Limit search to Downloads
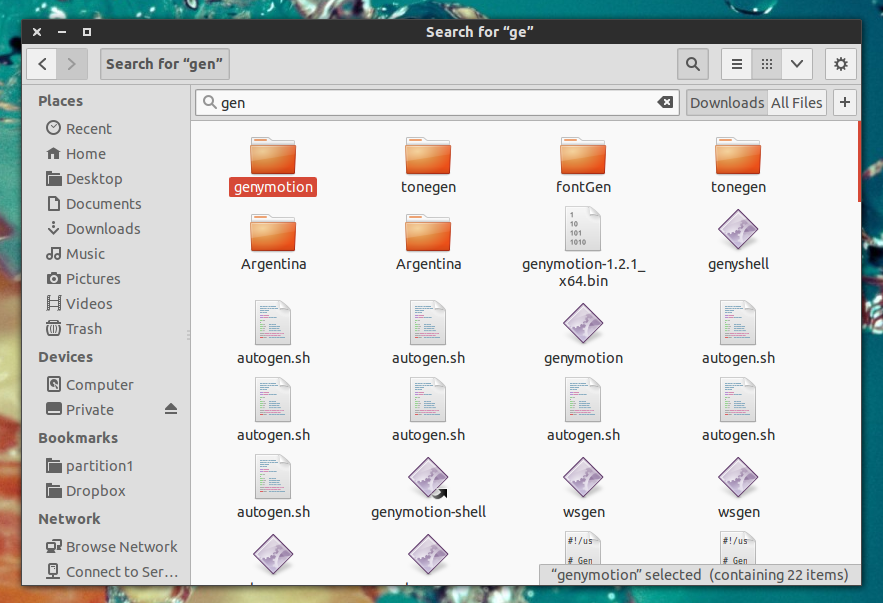The height and width of the screenshot is (603, 883). [727, 102]
